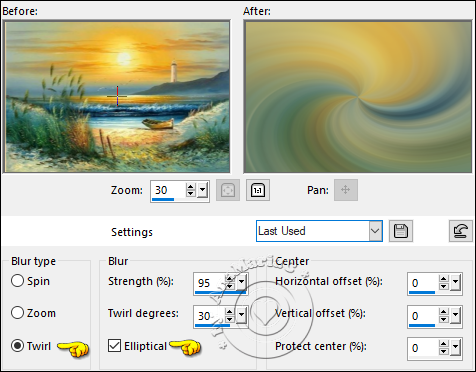Expand the Zoom value slider dropdown
476x372 pixels.
point(202,190)
